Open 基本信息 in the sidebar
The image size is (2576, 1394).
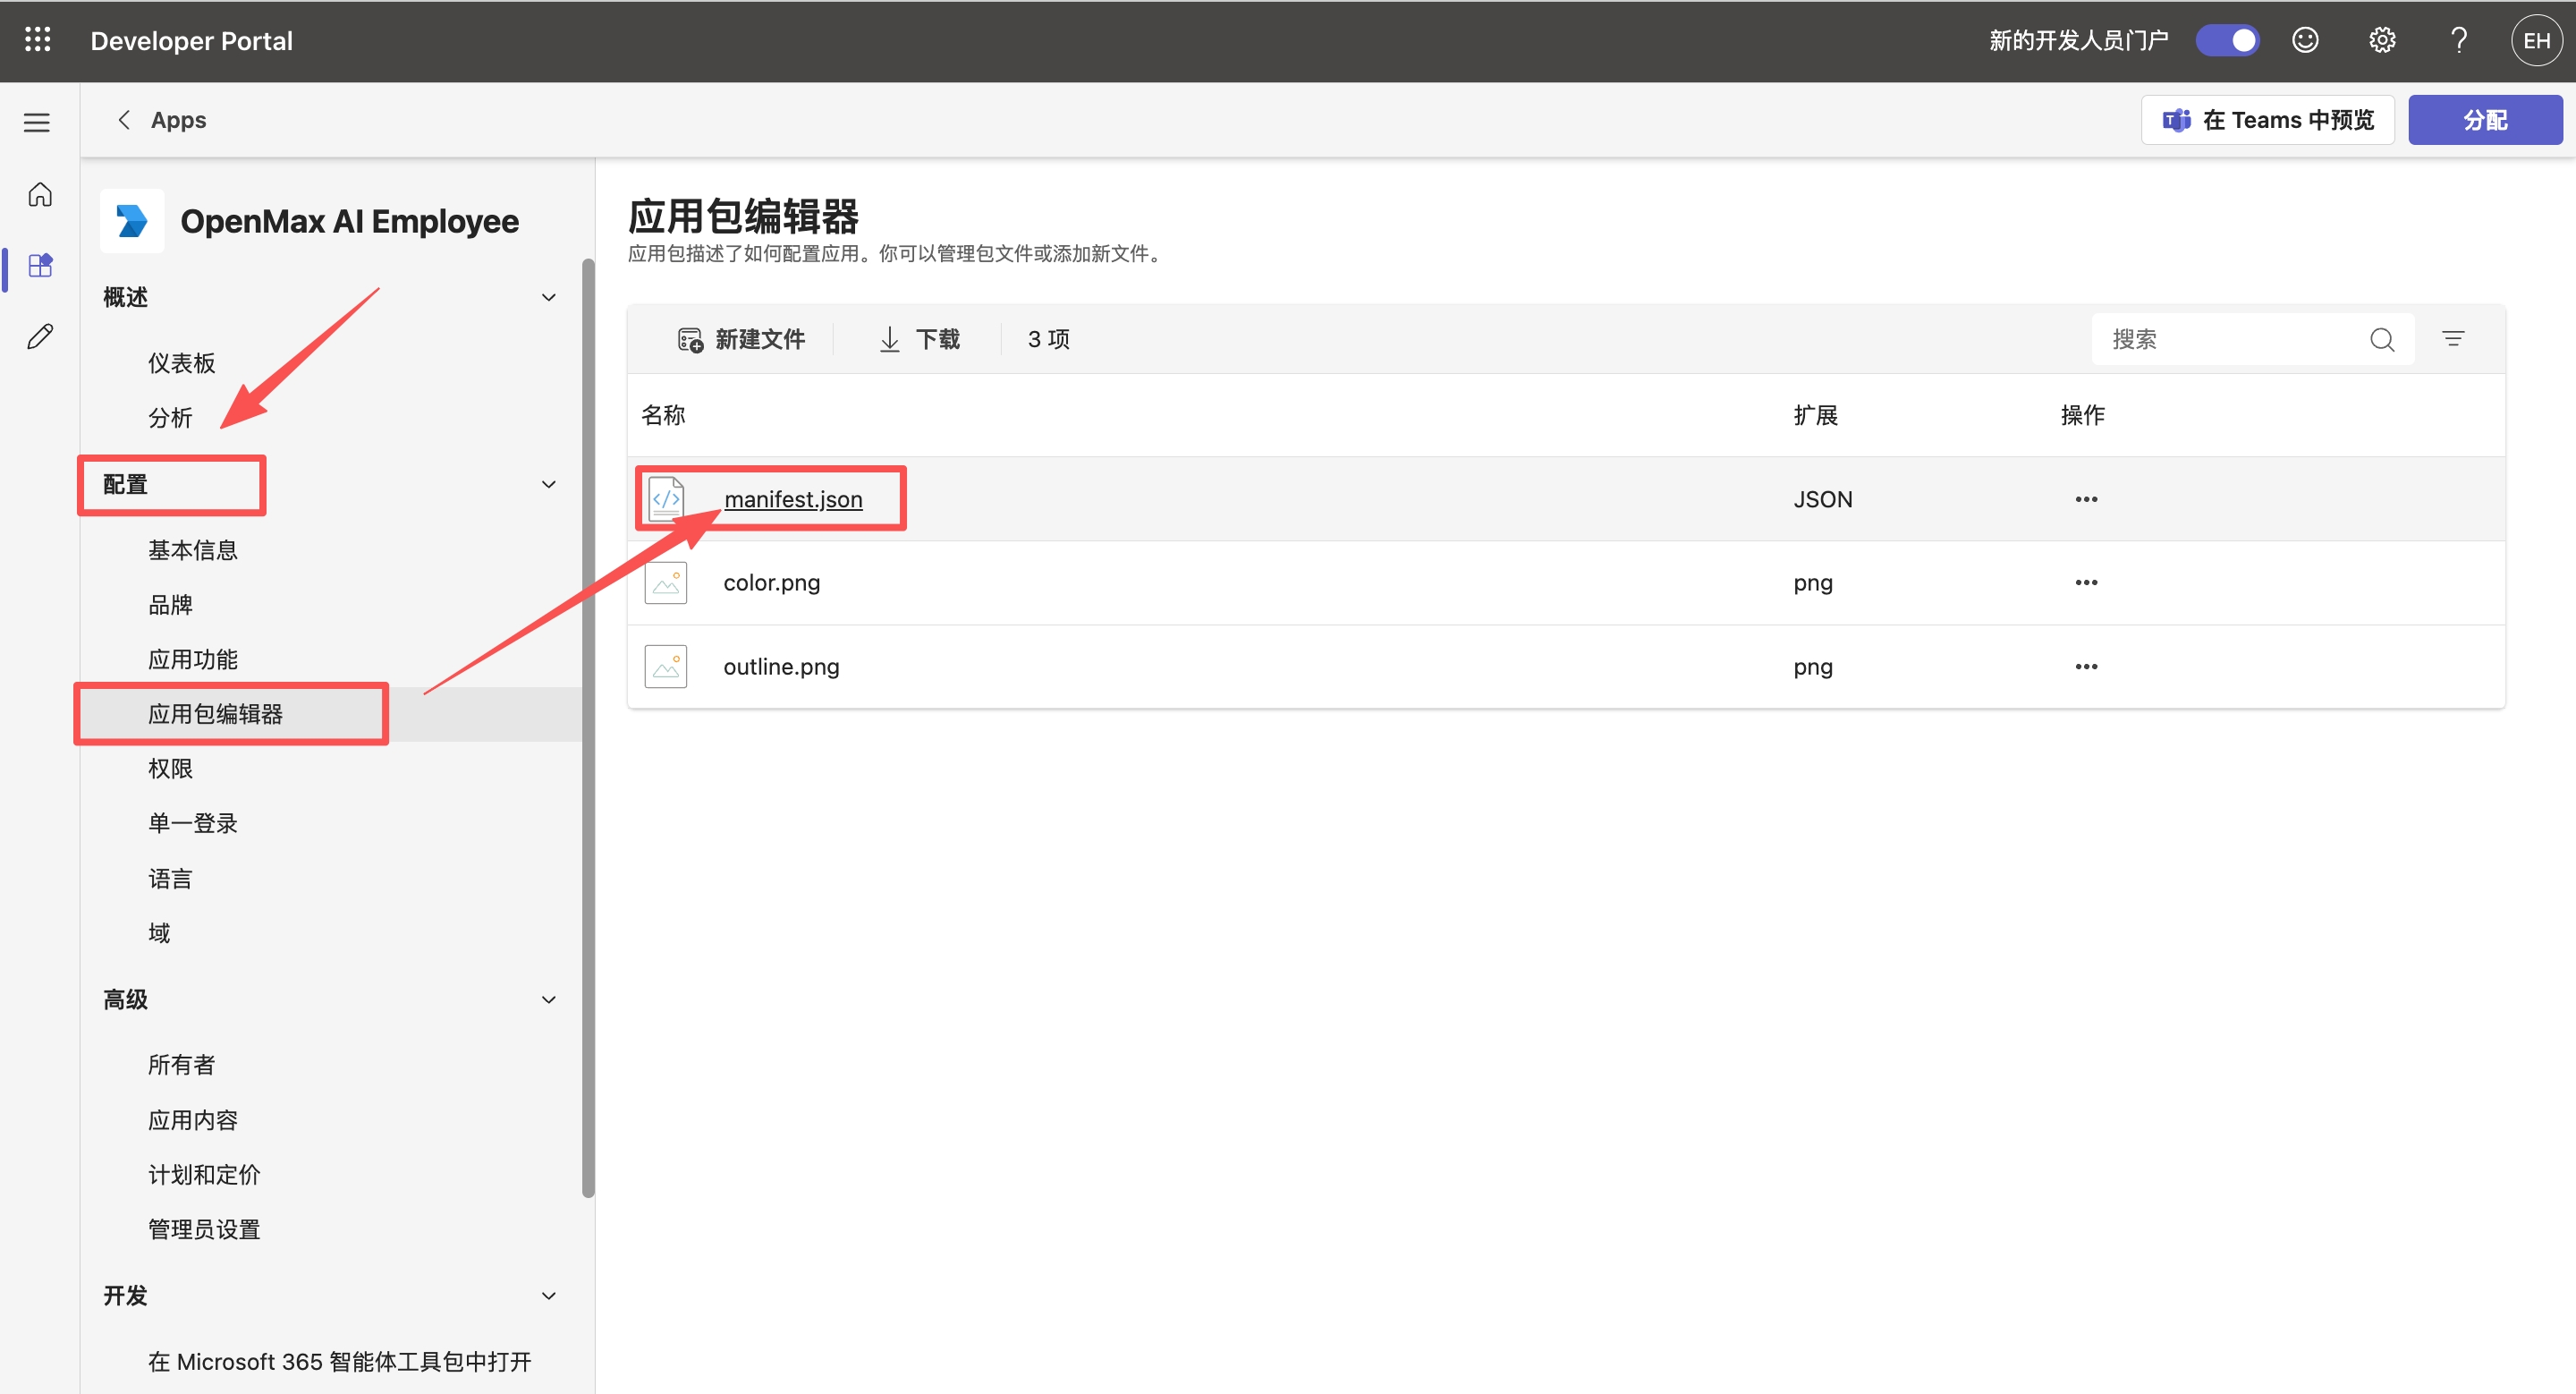[192, 550]
